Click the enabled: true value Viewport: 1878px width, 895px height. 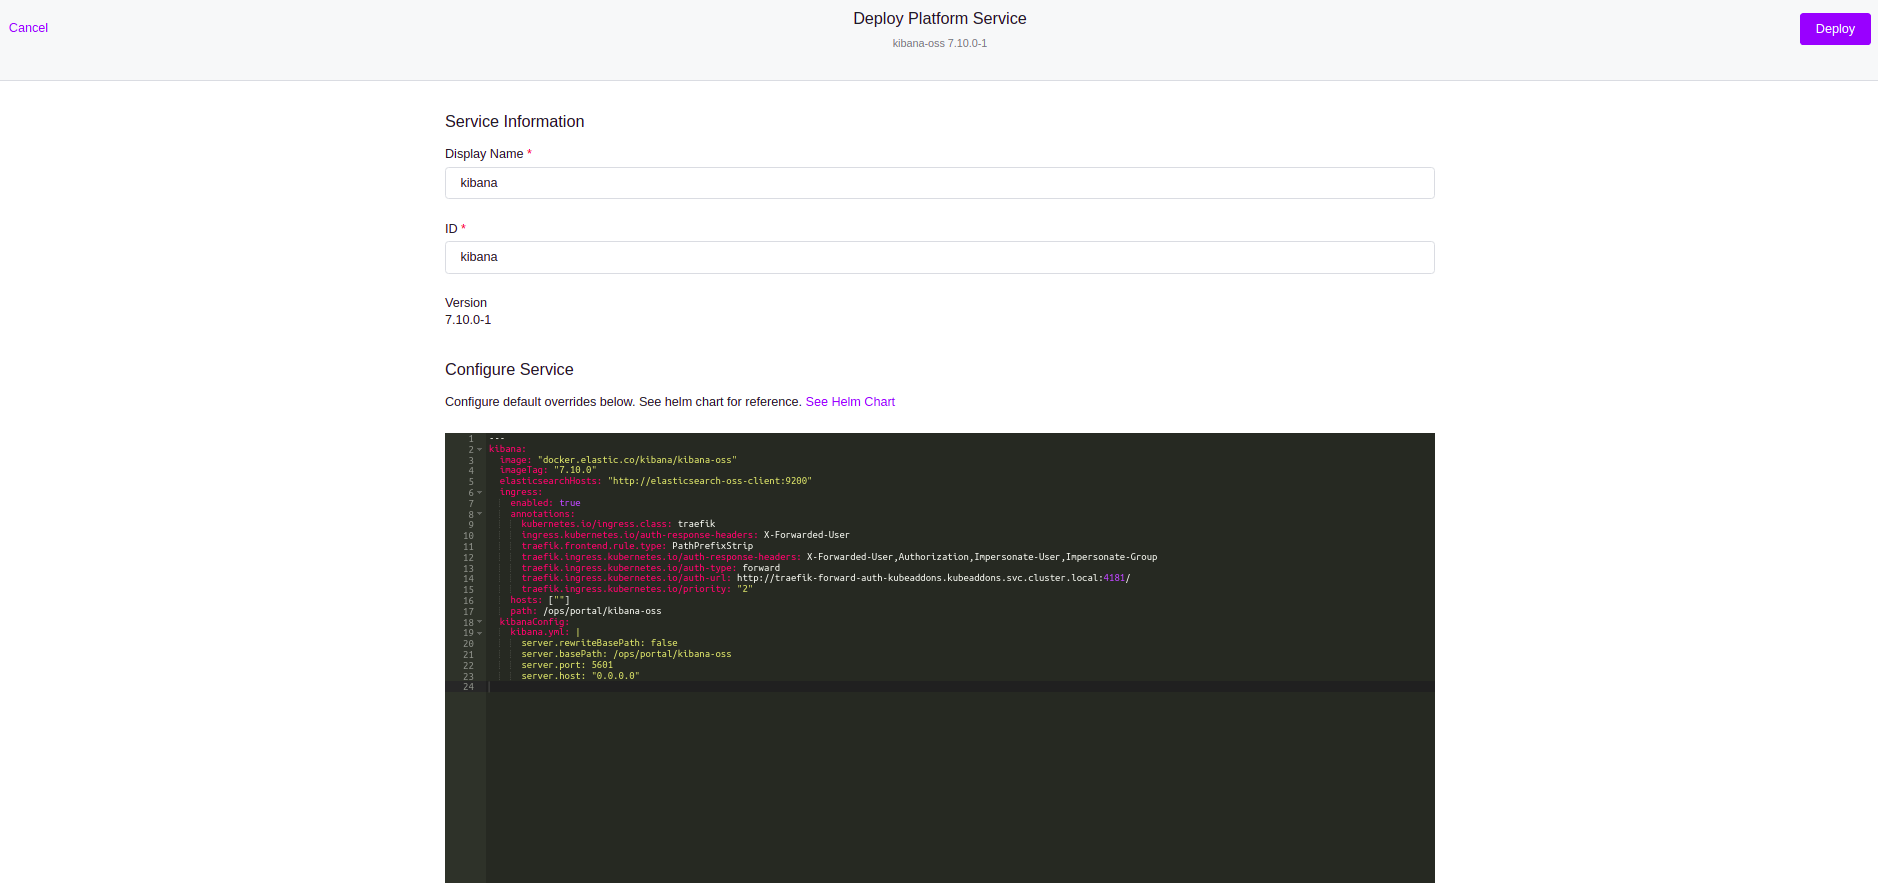tap(570, 503)
